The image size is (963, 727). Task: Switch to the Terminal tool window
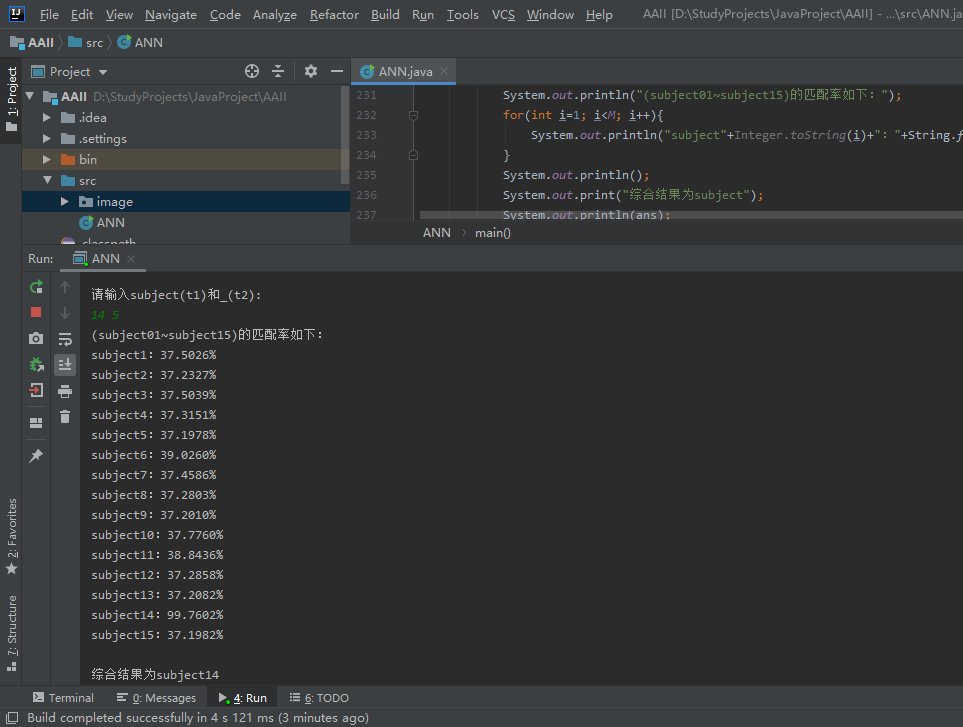(63, 698)
